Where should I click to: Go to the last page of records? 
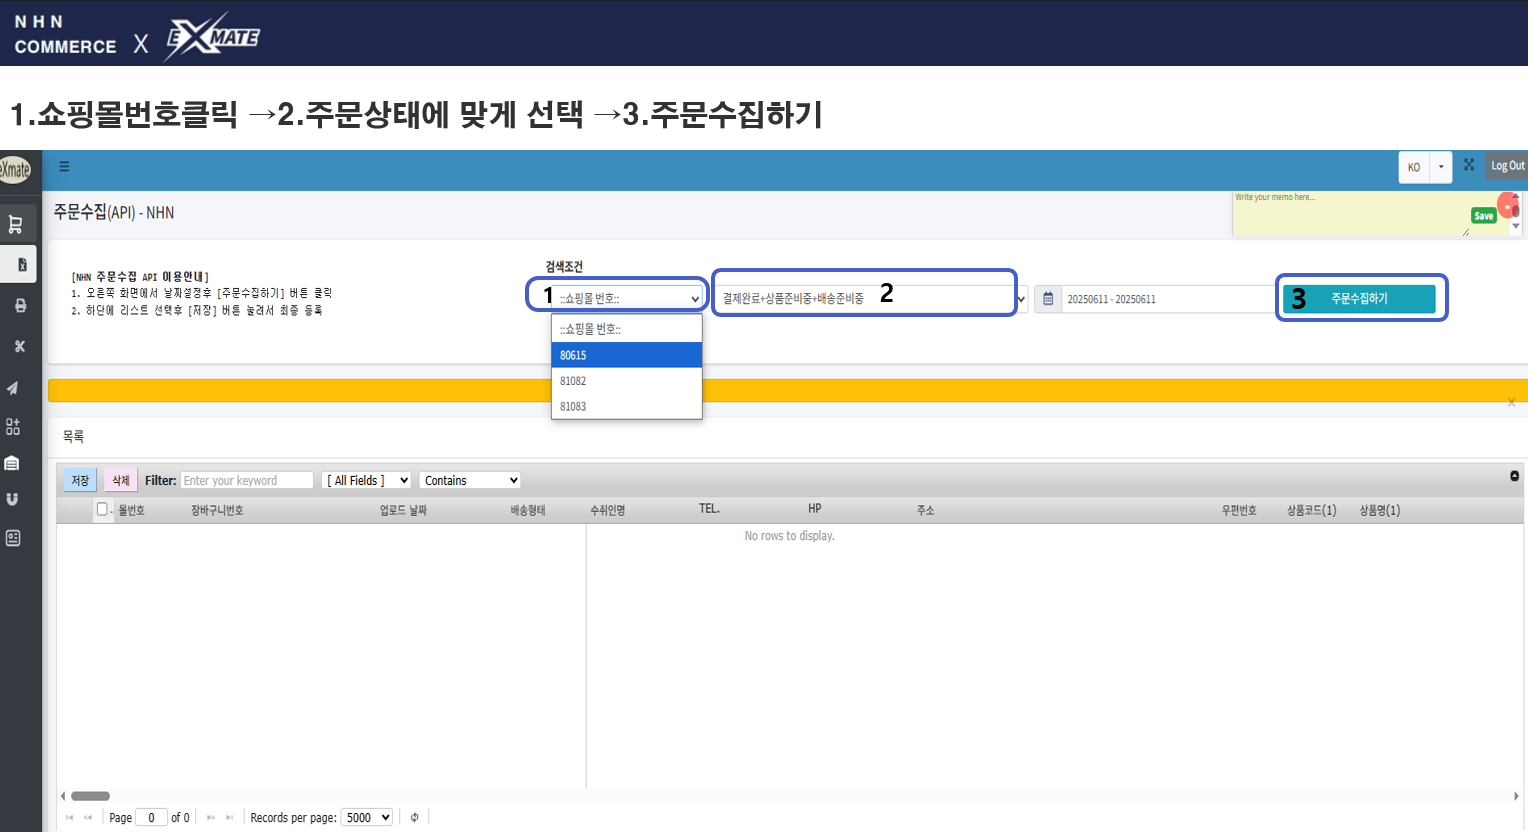click(x=229, y=818)
